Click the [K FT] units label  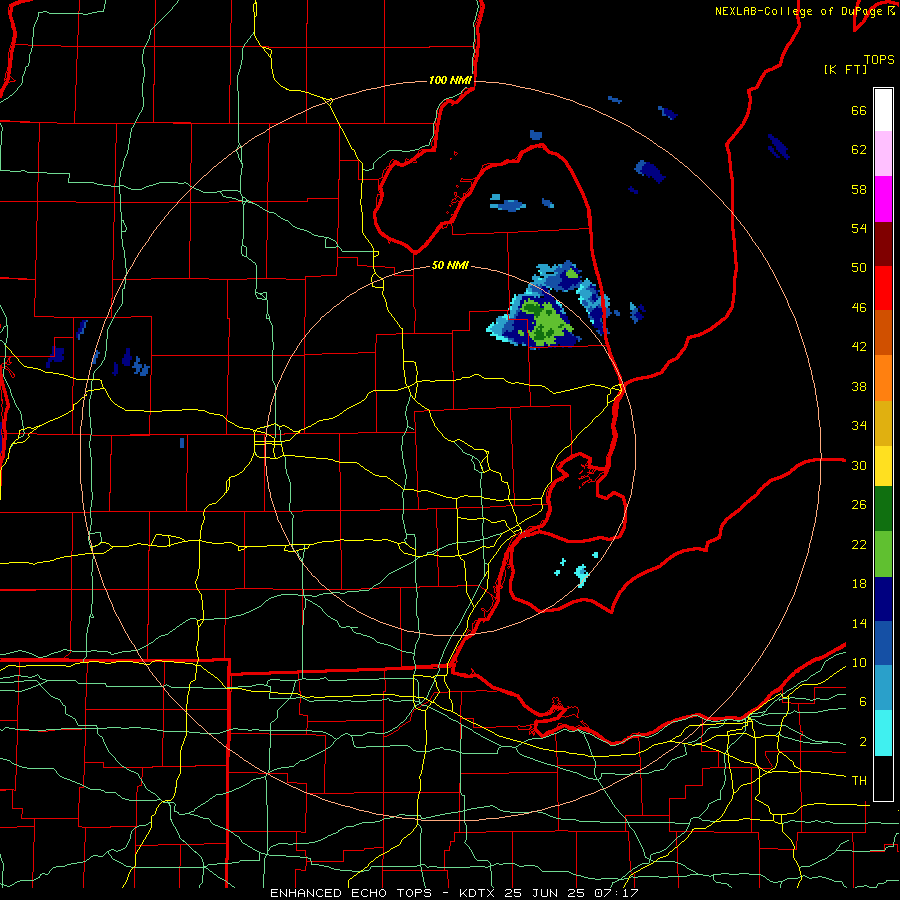pos(845,69)
